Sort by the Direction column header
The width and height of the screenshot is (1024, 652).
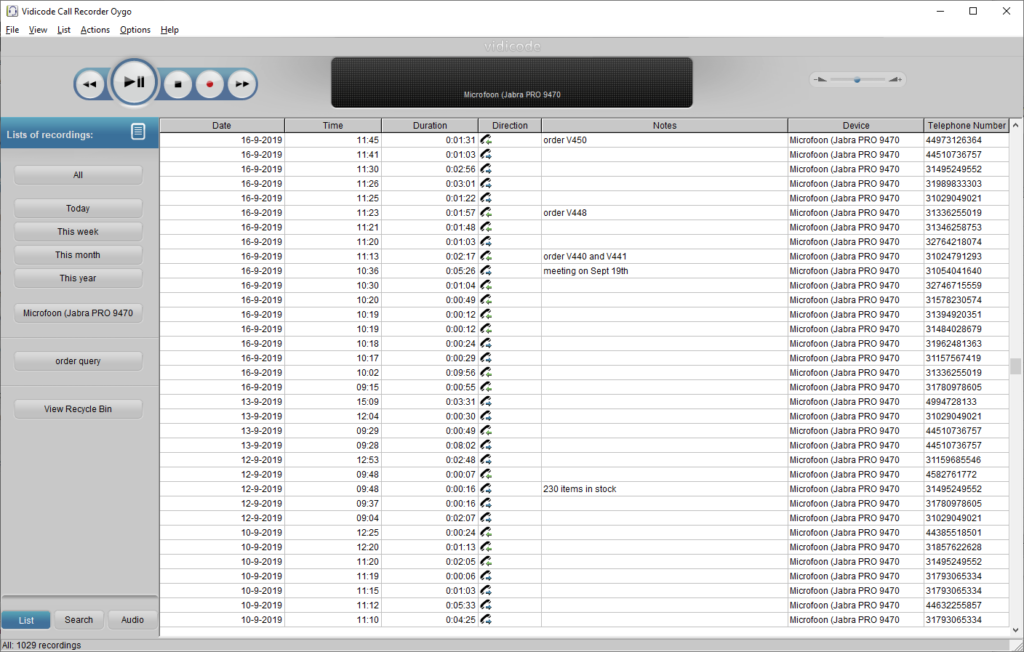[x=510, y=125]
